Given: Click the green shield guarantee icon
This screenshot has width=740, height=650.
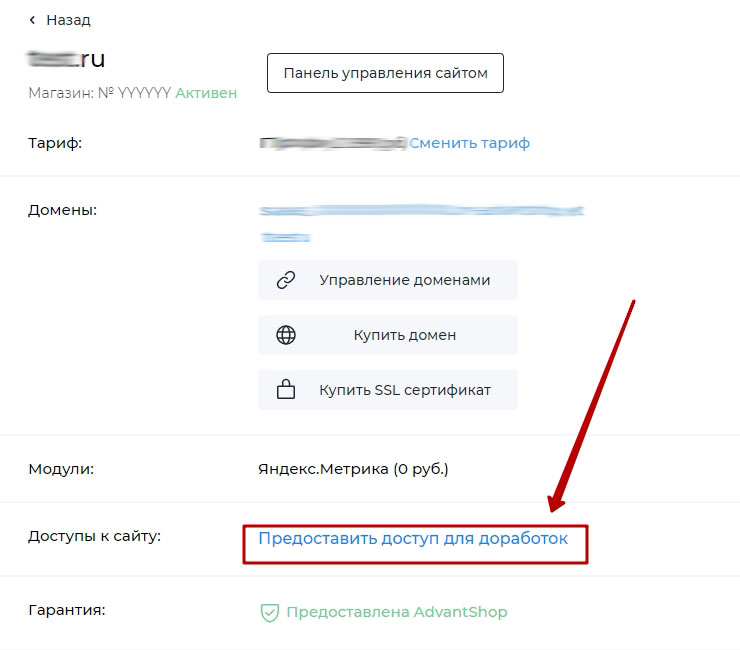Looking at the screenshot, I should coord(269,612).
